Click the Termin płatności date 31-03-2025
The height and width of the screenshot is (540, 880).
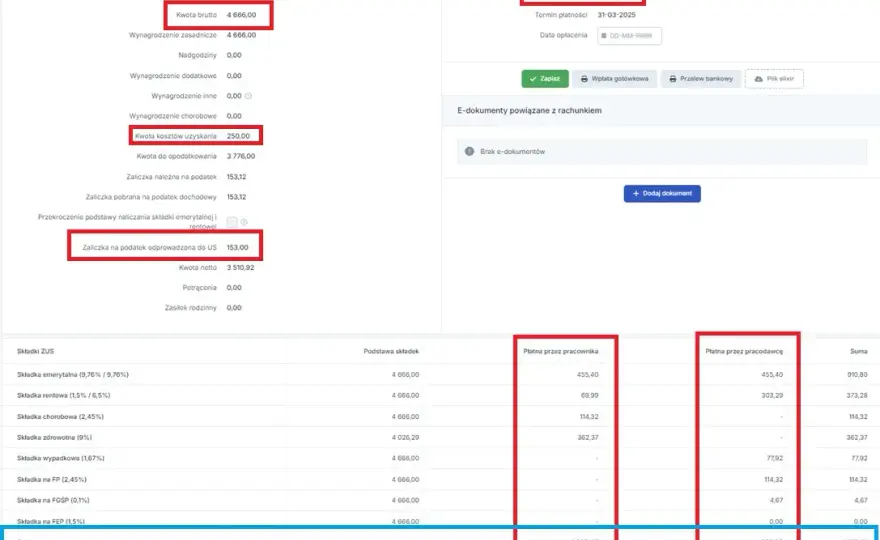617,15
